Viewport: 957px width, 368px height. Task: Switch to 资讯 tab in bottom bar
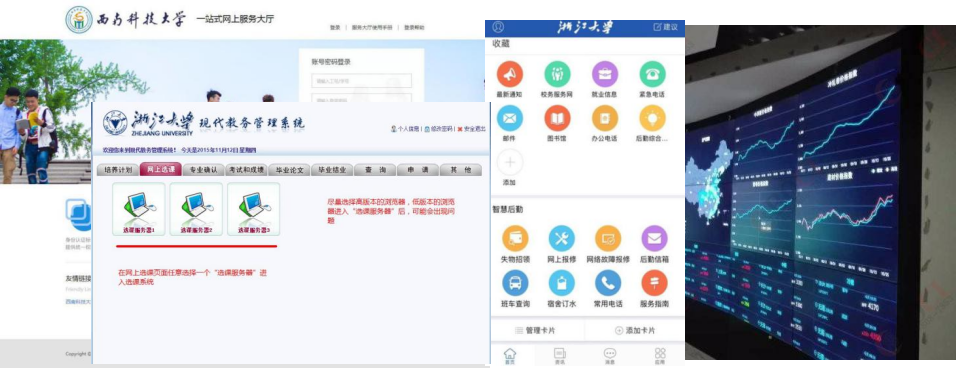[560, 356]
